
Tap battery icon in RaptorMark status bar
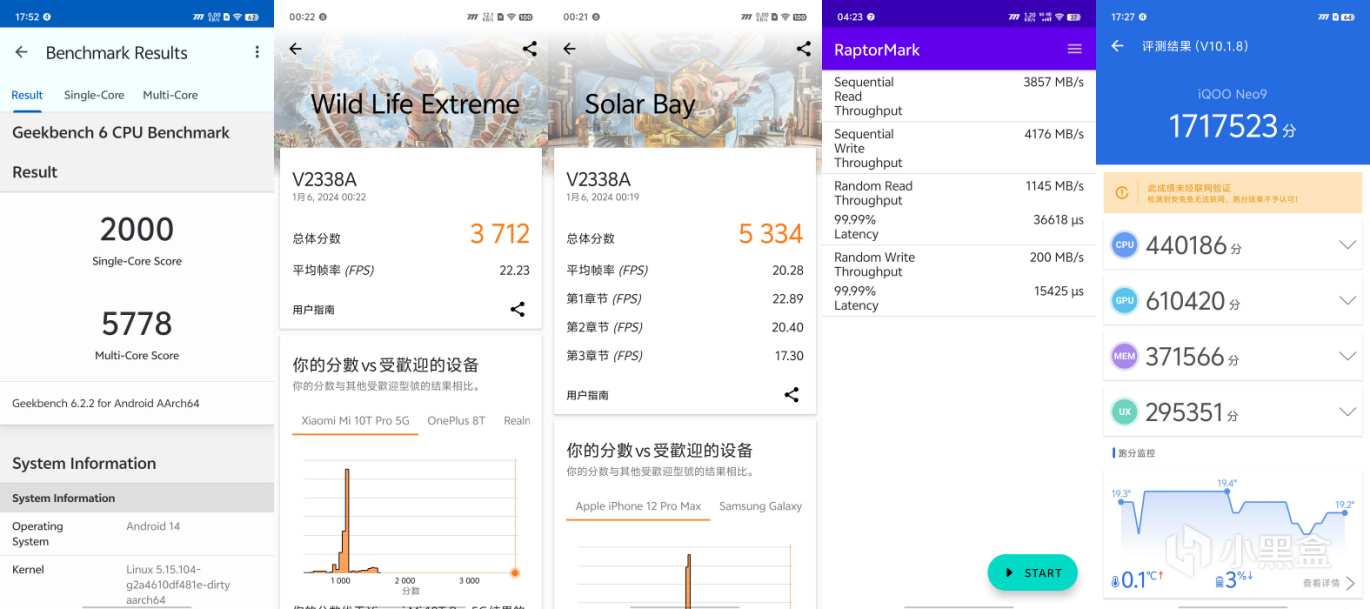pos(1074,17)
